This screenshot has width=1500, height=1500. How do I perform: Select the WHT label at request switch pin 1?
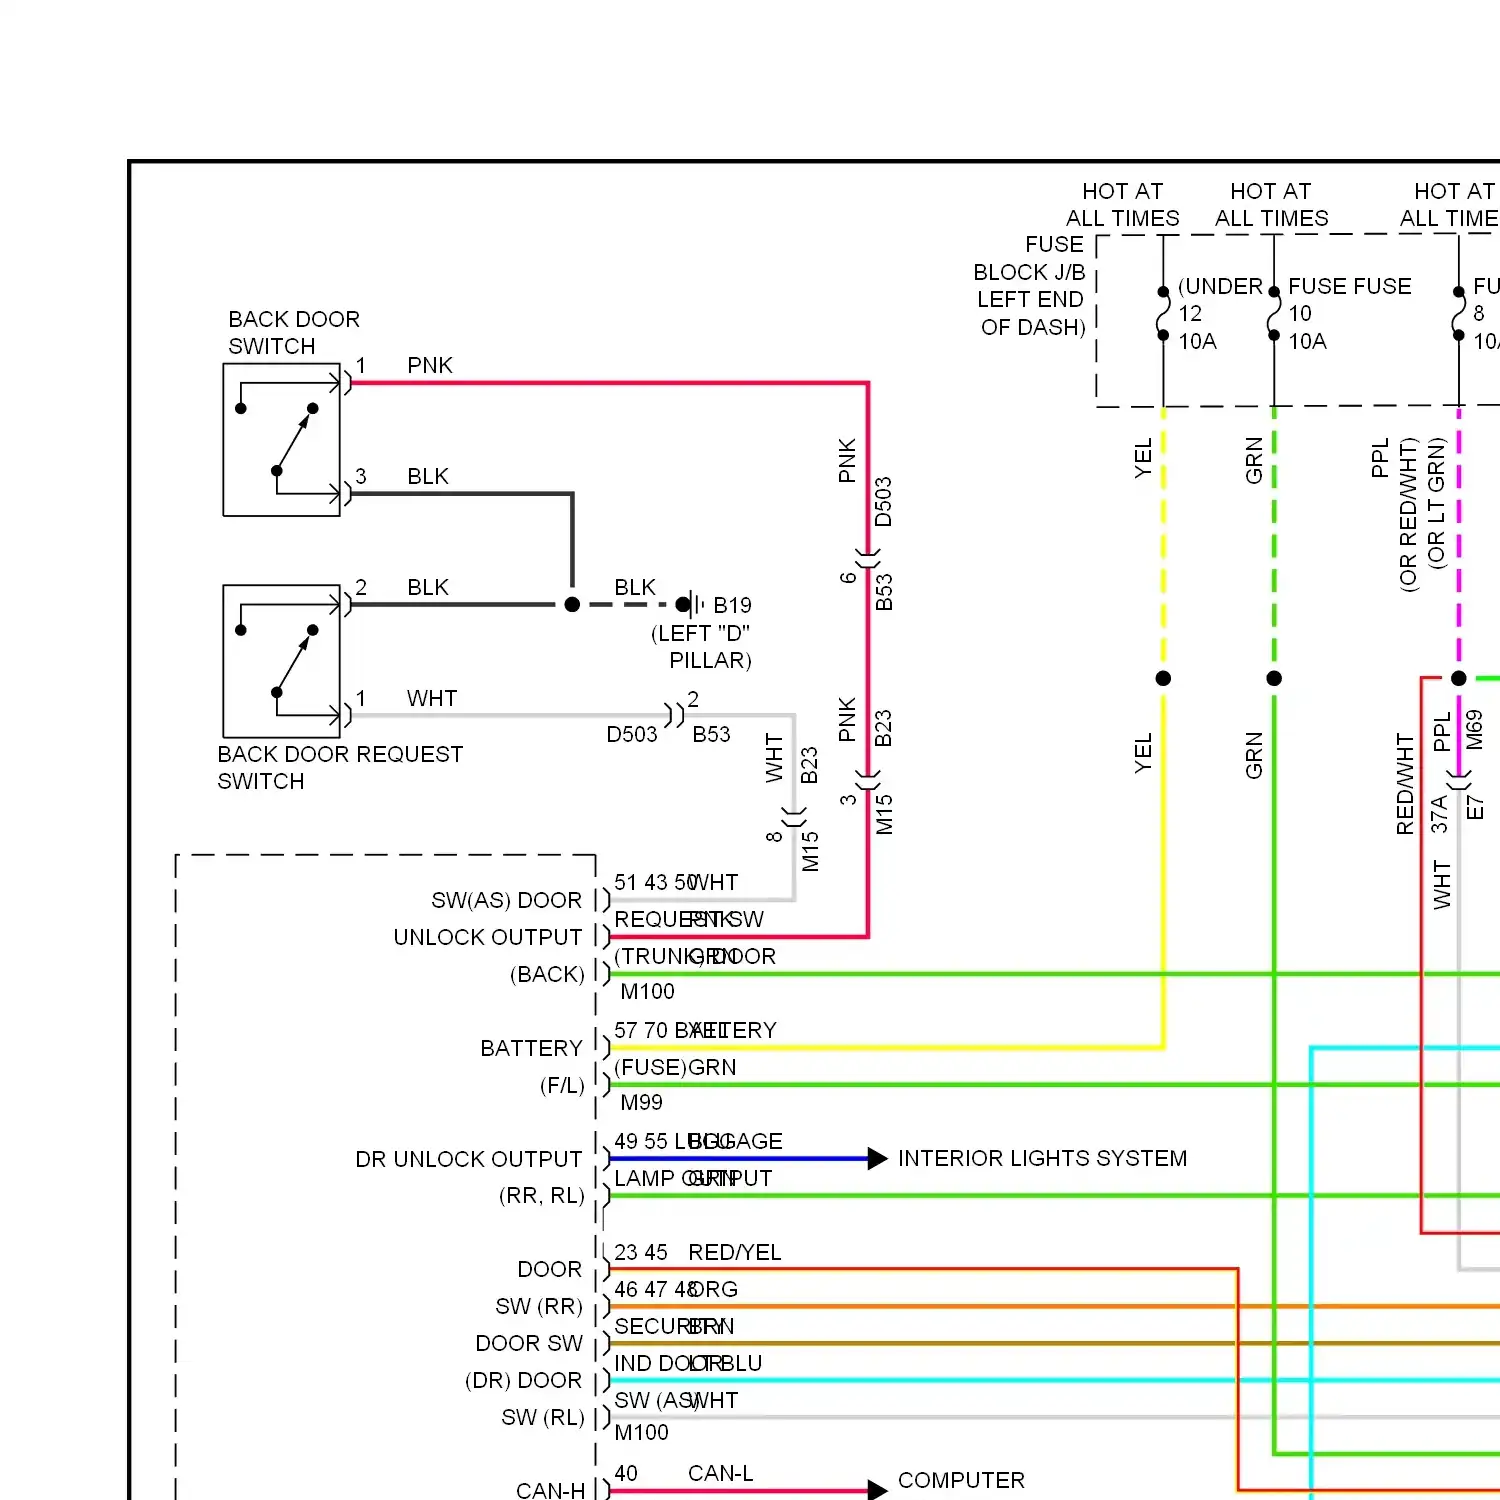[432, 698]
